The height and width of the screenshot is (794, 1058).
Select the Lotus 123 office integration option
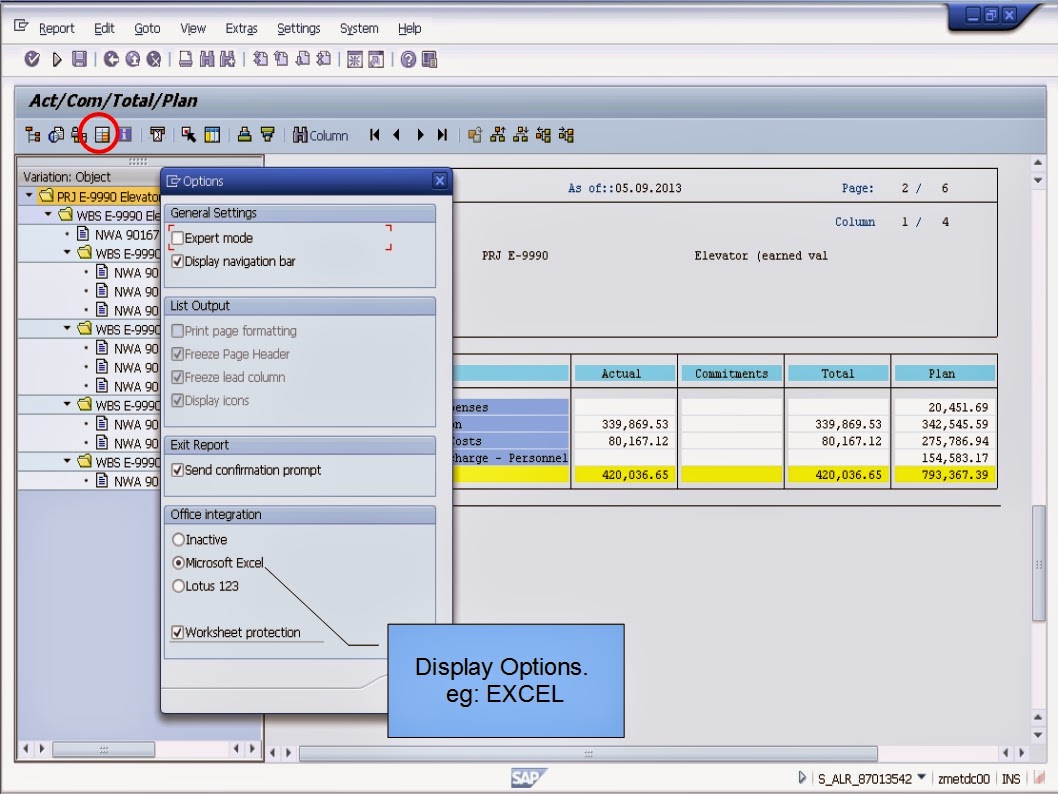[x=180, y=587]
